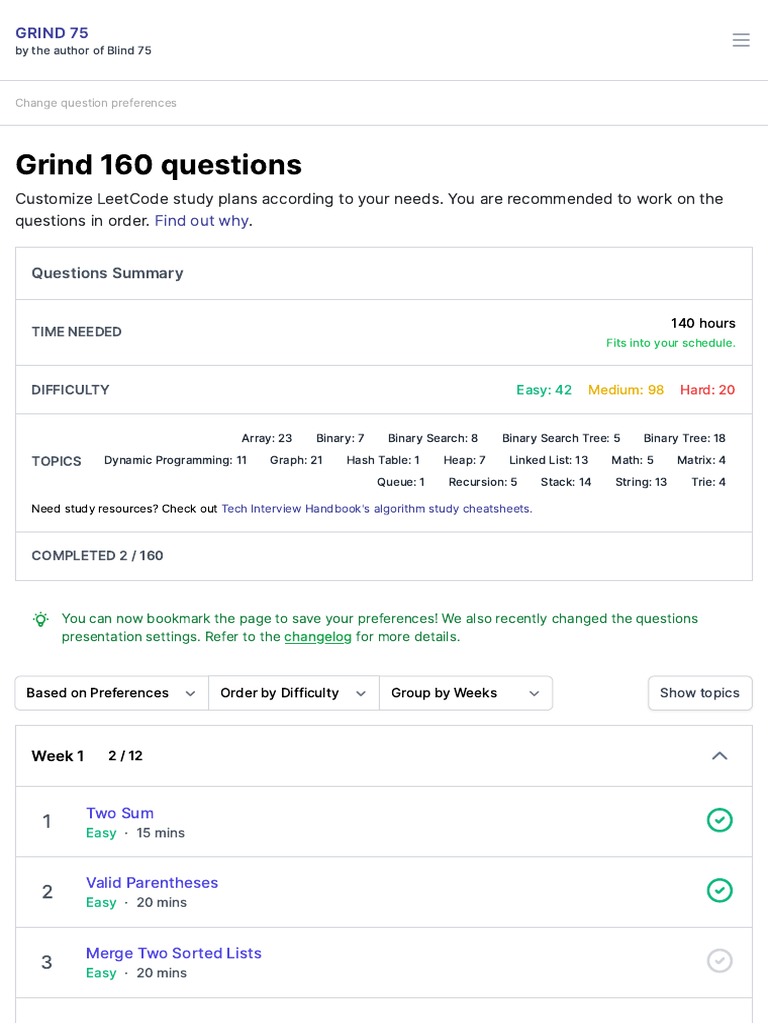Open Order by Difficulty dropdown

pos(293,693)
